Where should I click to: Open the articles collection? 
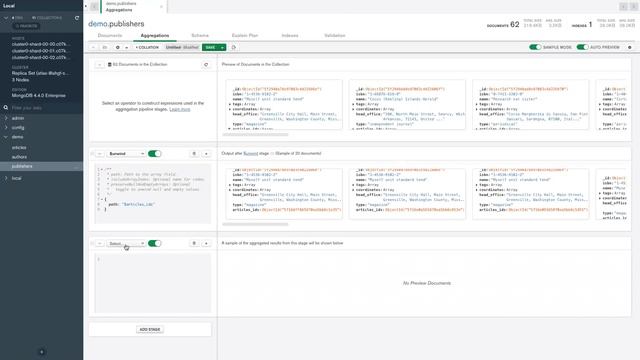pos(19,147)
